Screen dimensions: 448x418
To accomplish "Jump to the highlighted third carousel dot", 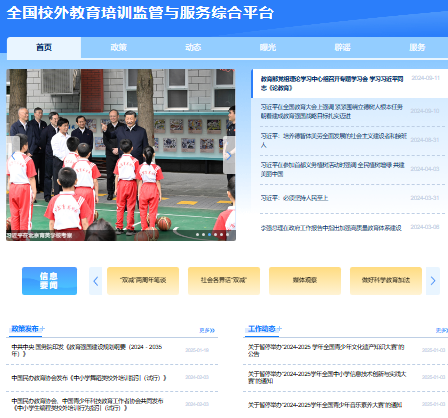I will point(209,235).
